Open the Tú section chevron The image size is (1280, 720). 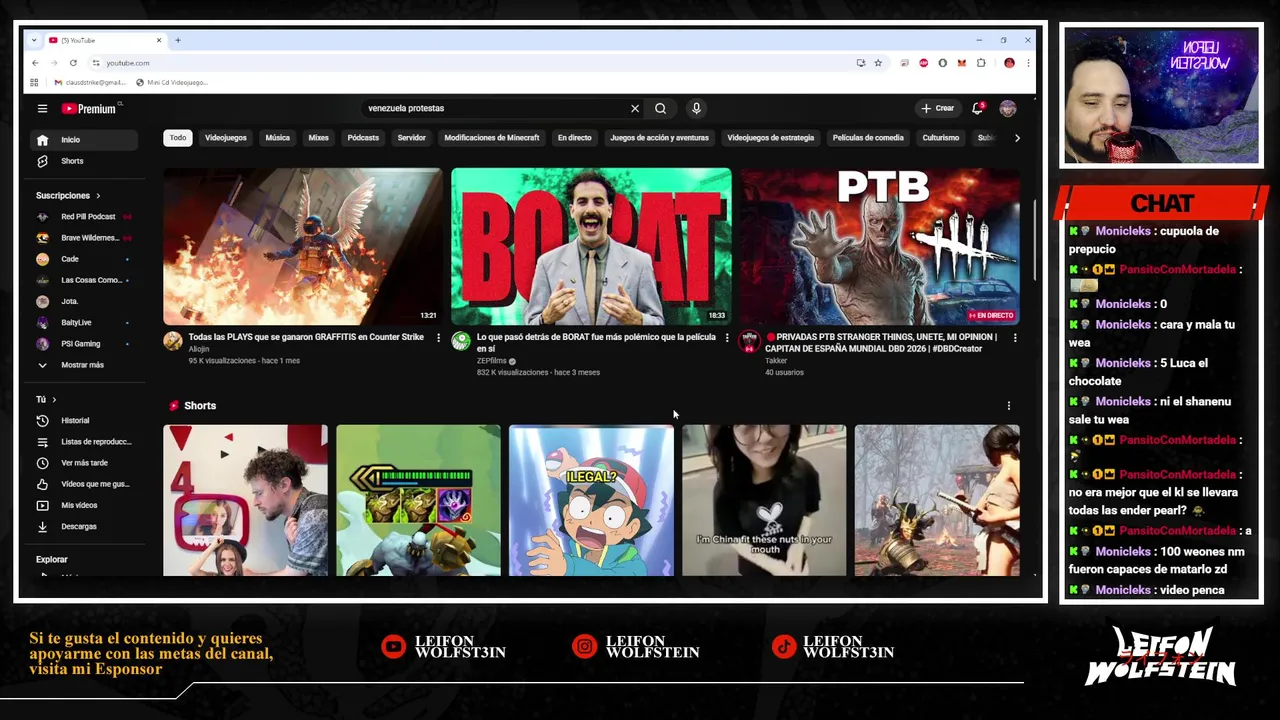click(54, 400)
